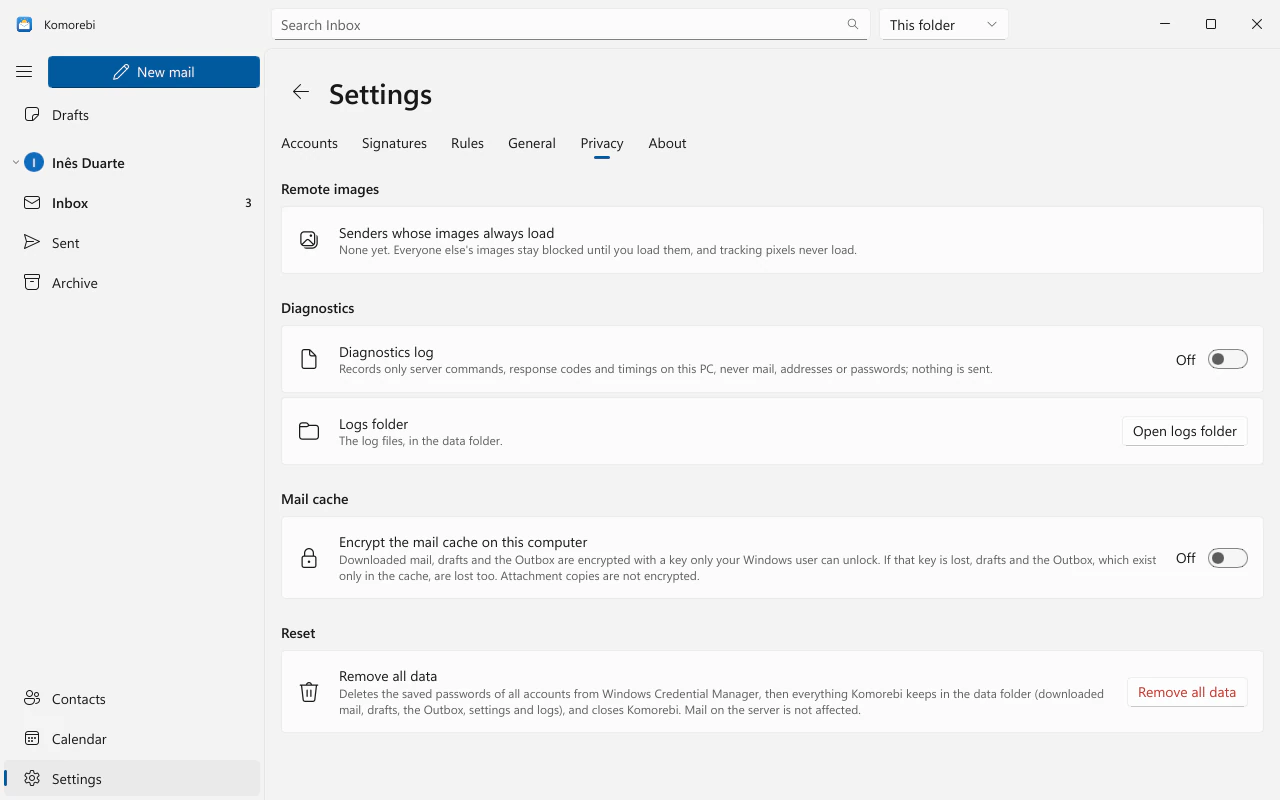
Task: Click the Sent folder label
Action: [x=66, y=243]
